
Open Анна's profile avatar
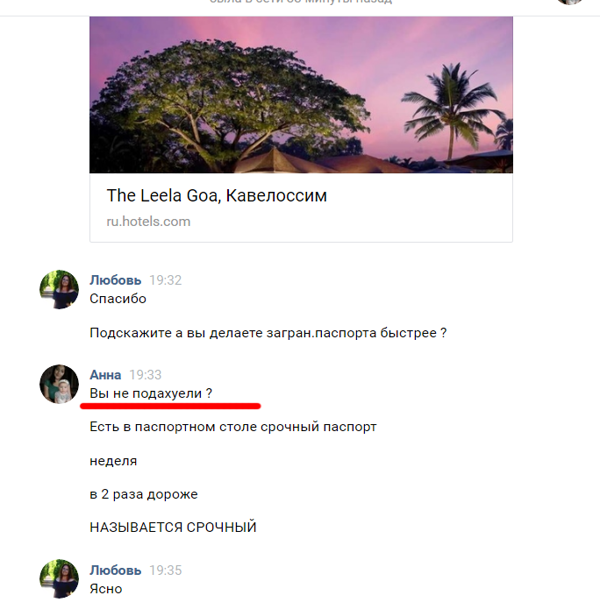tap(59, 384)
